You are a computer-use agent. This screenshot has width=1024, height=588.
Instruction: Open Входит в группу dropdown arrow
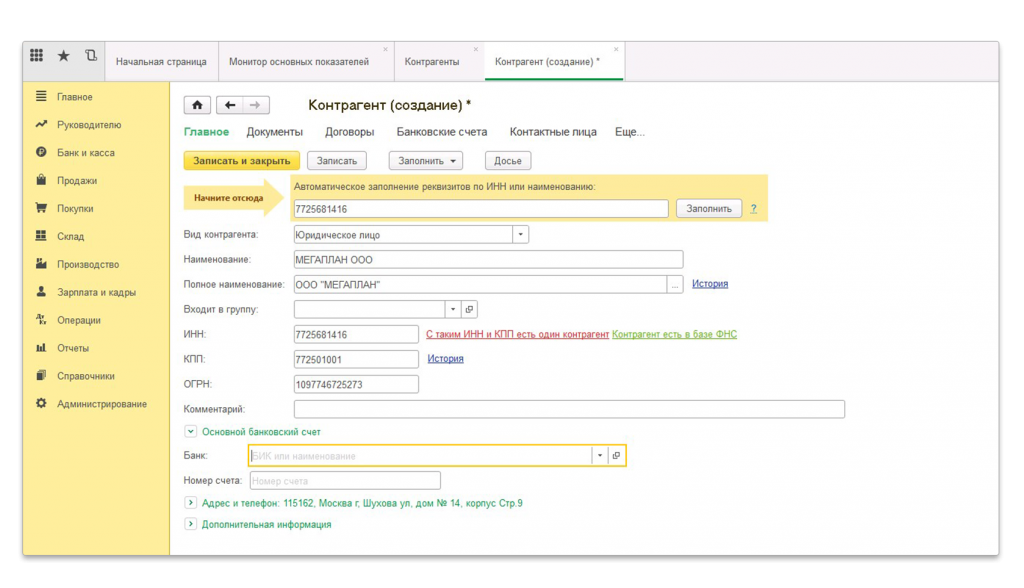pos(453,309)
